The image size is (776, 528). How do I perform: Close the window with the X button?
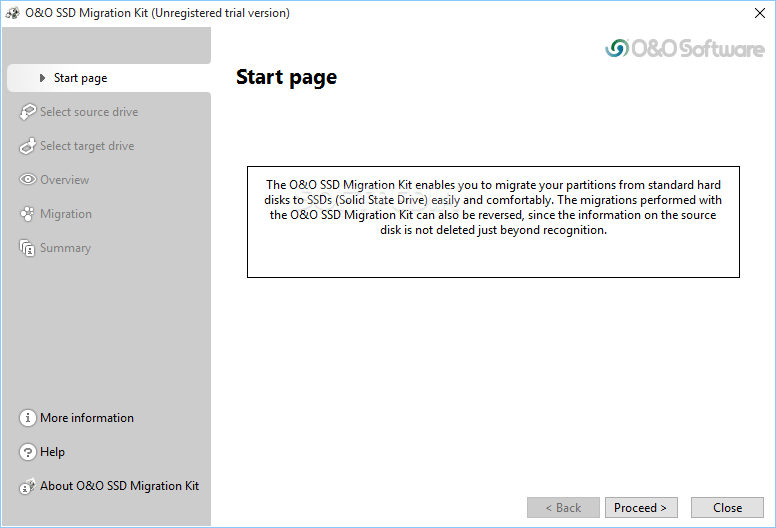point(760,13)
